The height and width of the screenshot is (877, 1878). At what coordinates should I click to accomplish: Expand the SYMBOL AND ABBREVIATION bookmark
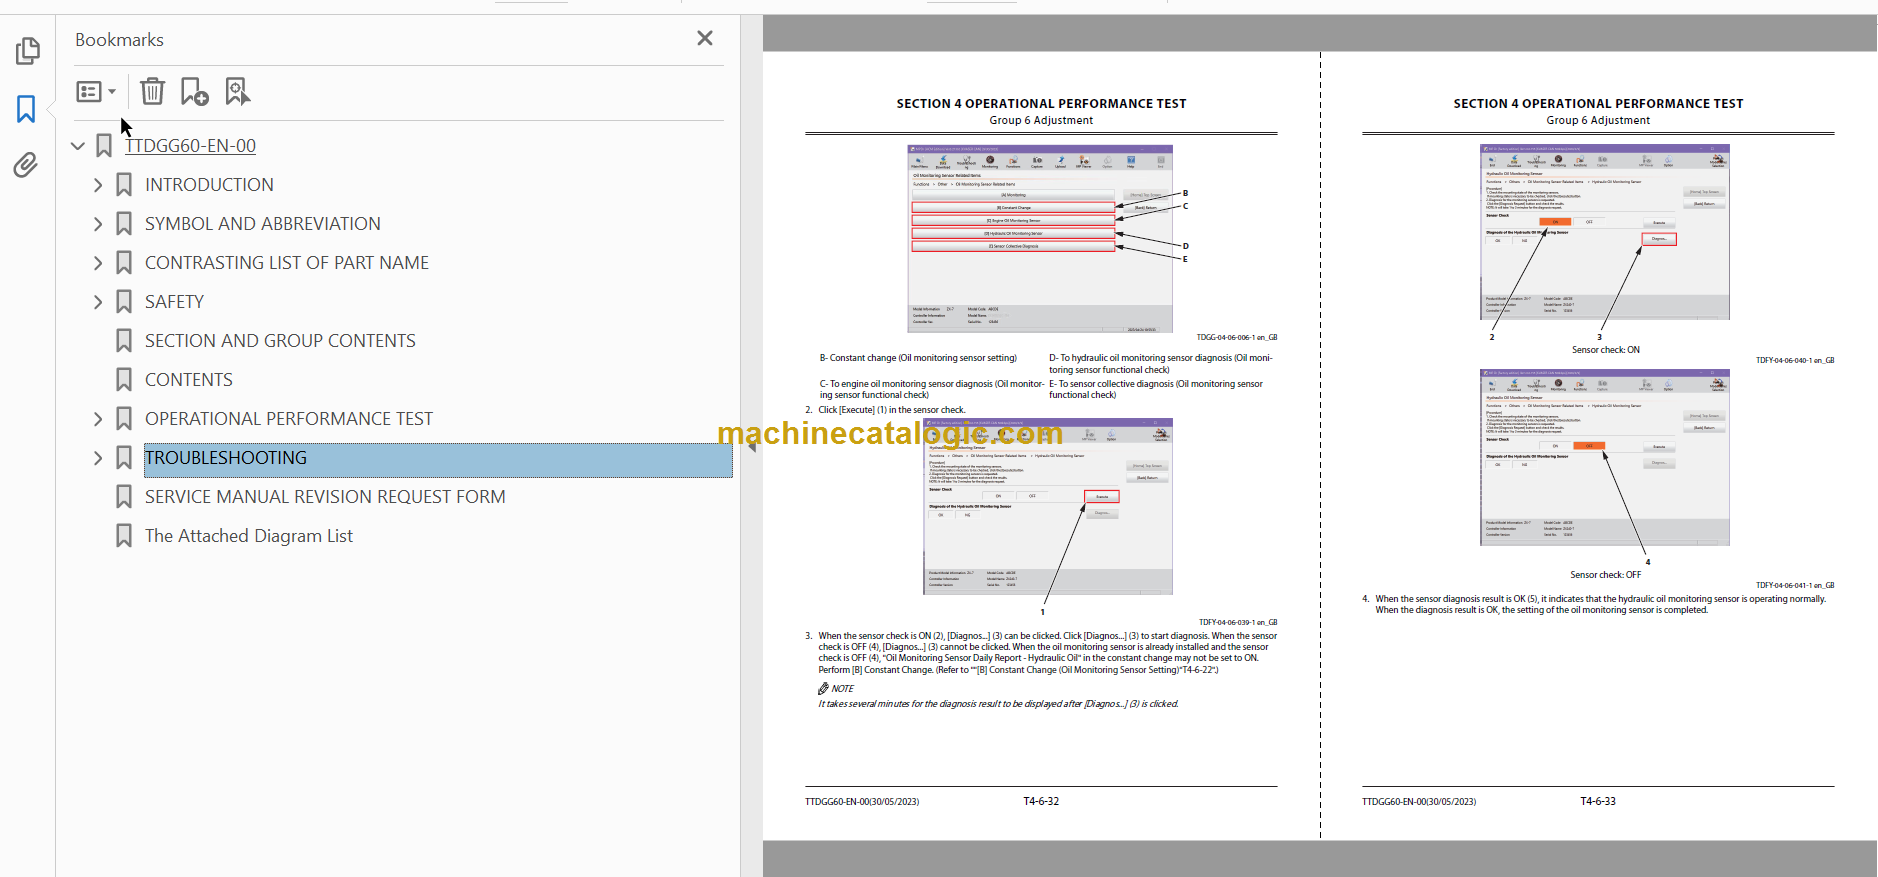98,224
